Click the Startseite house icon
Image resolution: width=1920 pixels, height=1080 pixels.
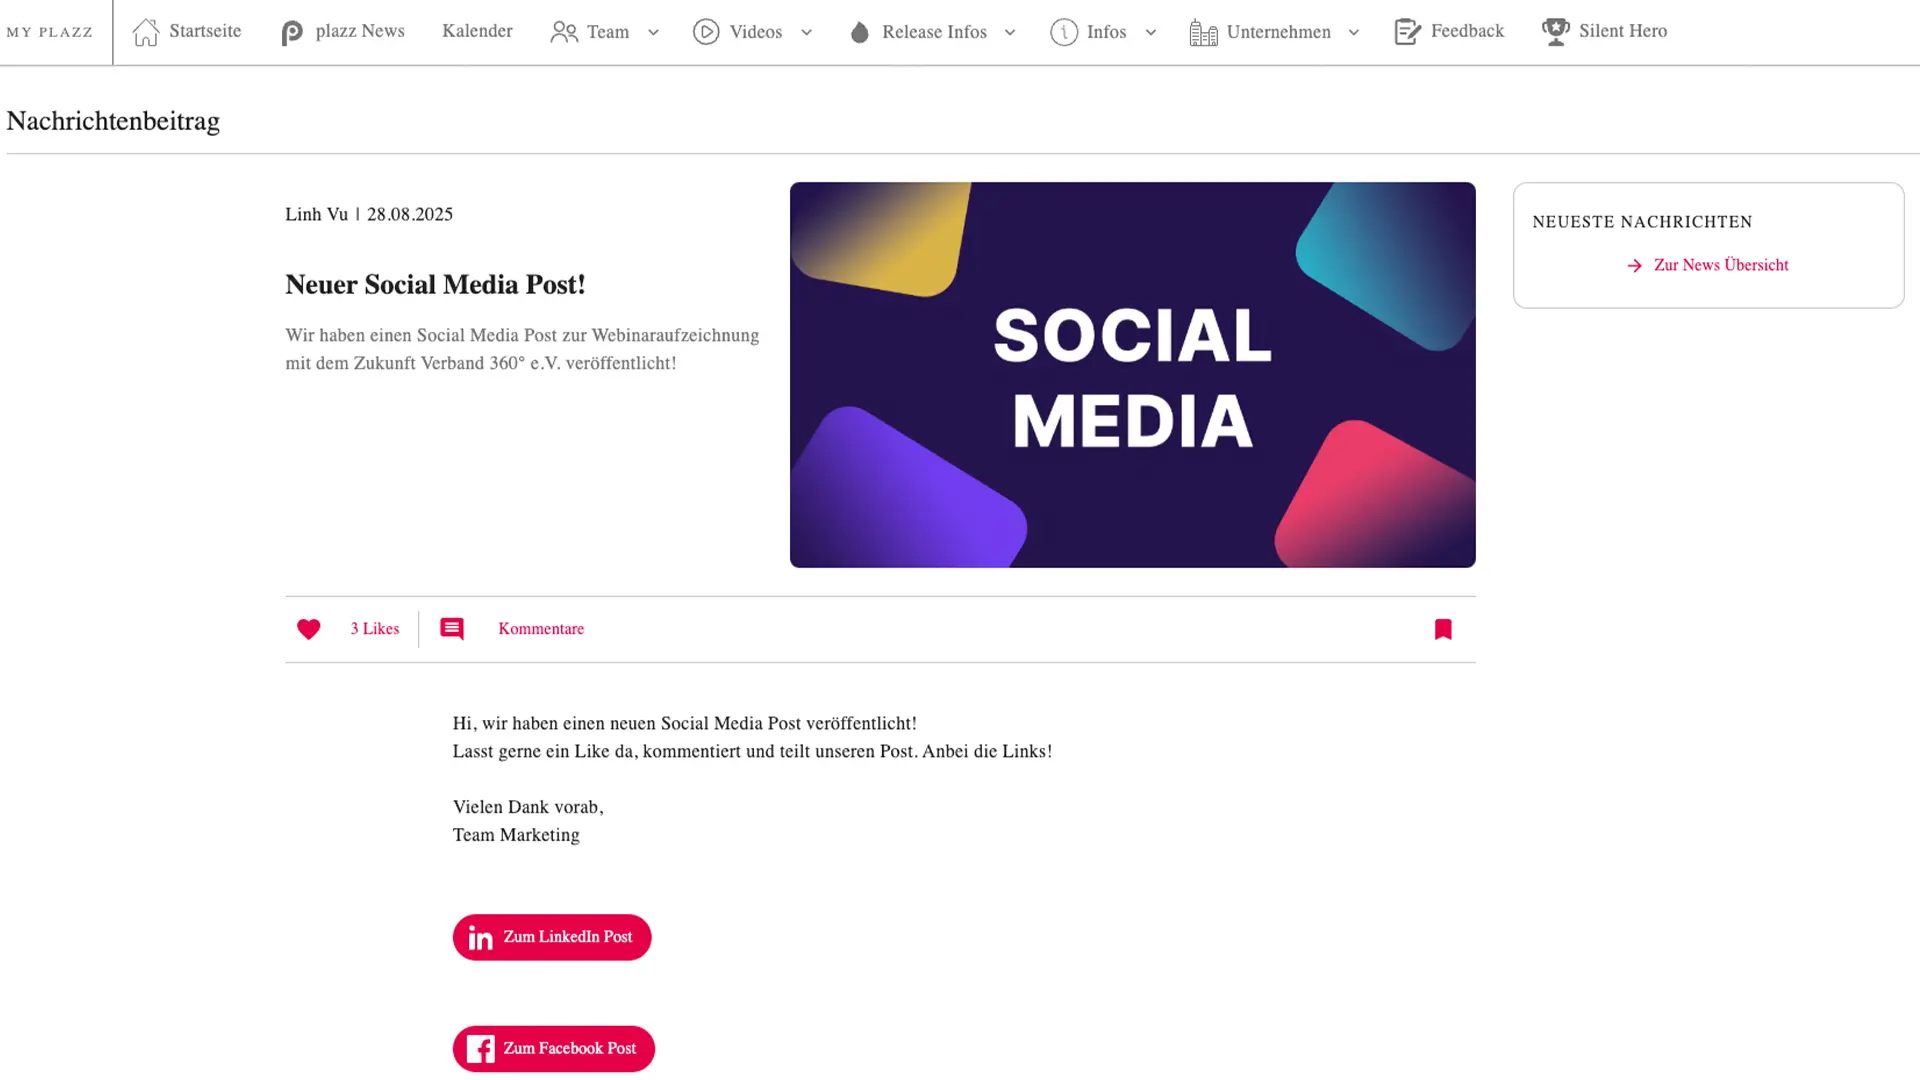pyautogui.click(x=146, y=32)
